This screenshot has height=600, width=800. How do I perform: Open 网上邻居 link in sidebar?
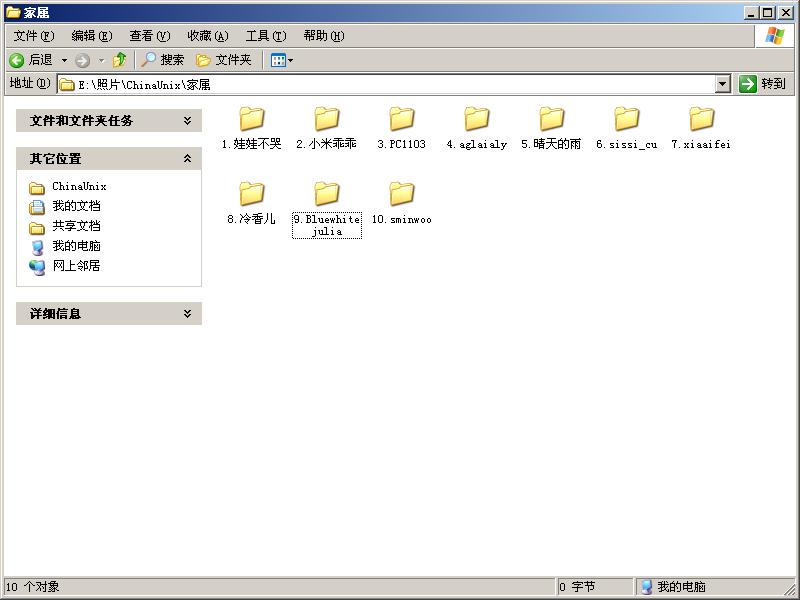click(x=77, y=266)
